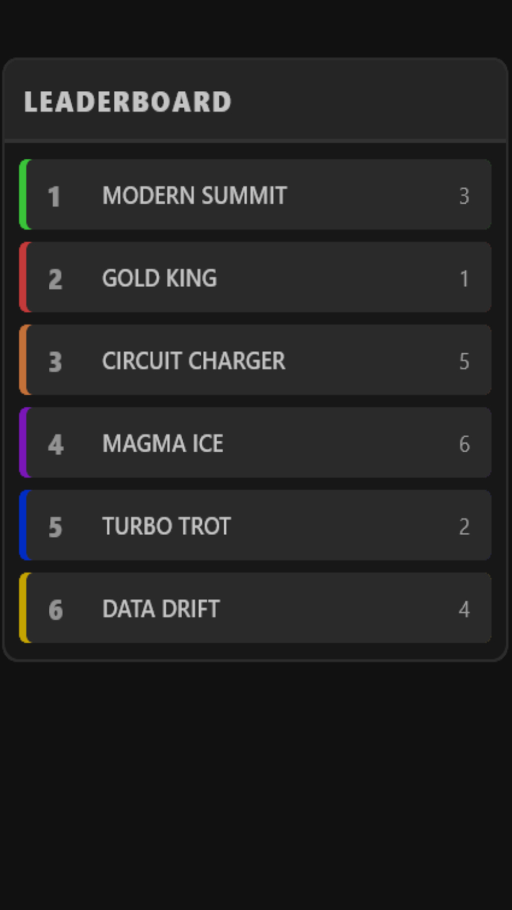Select the Circuit Charger leaderboard row
The image size is (512, 910).
pyautogui.click(x=255, y=360)
